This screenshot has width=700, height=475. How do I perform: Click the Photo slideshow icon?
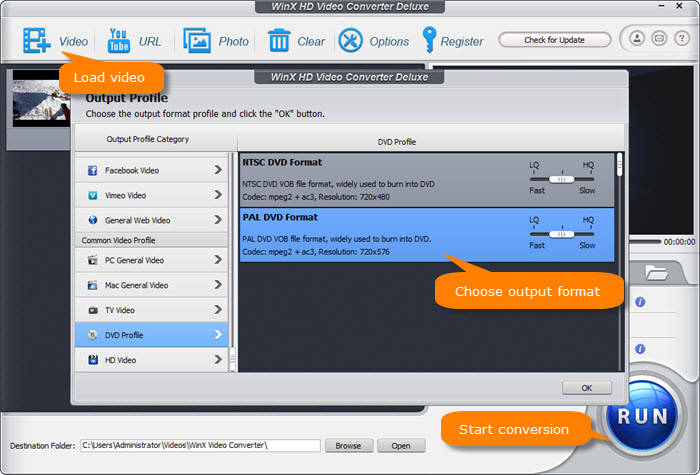pos(197,41)
